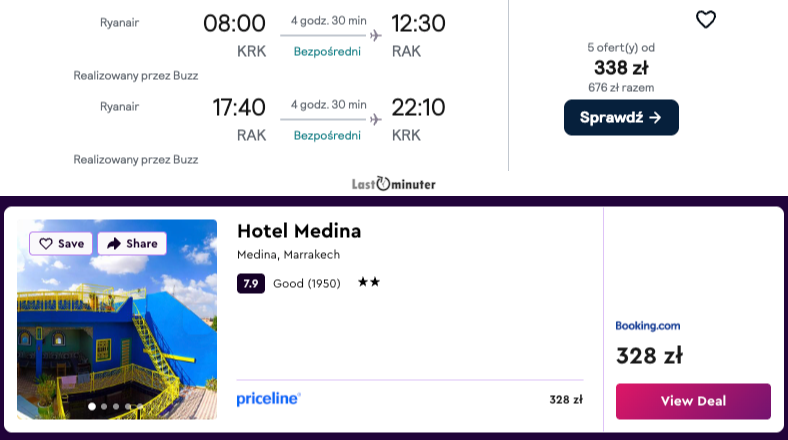Click the Priceline logo
788x440 pixels.
pyautogui.click(x=269, y=399)
